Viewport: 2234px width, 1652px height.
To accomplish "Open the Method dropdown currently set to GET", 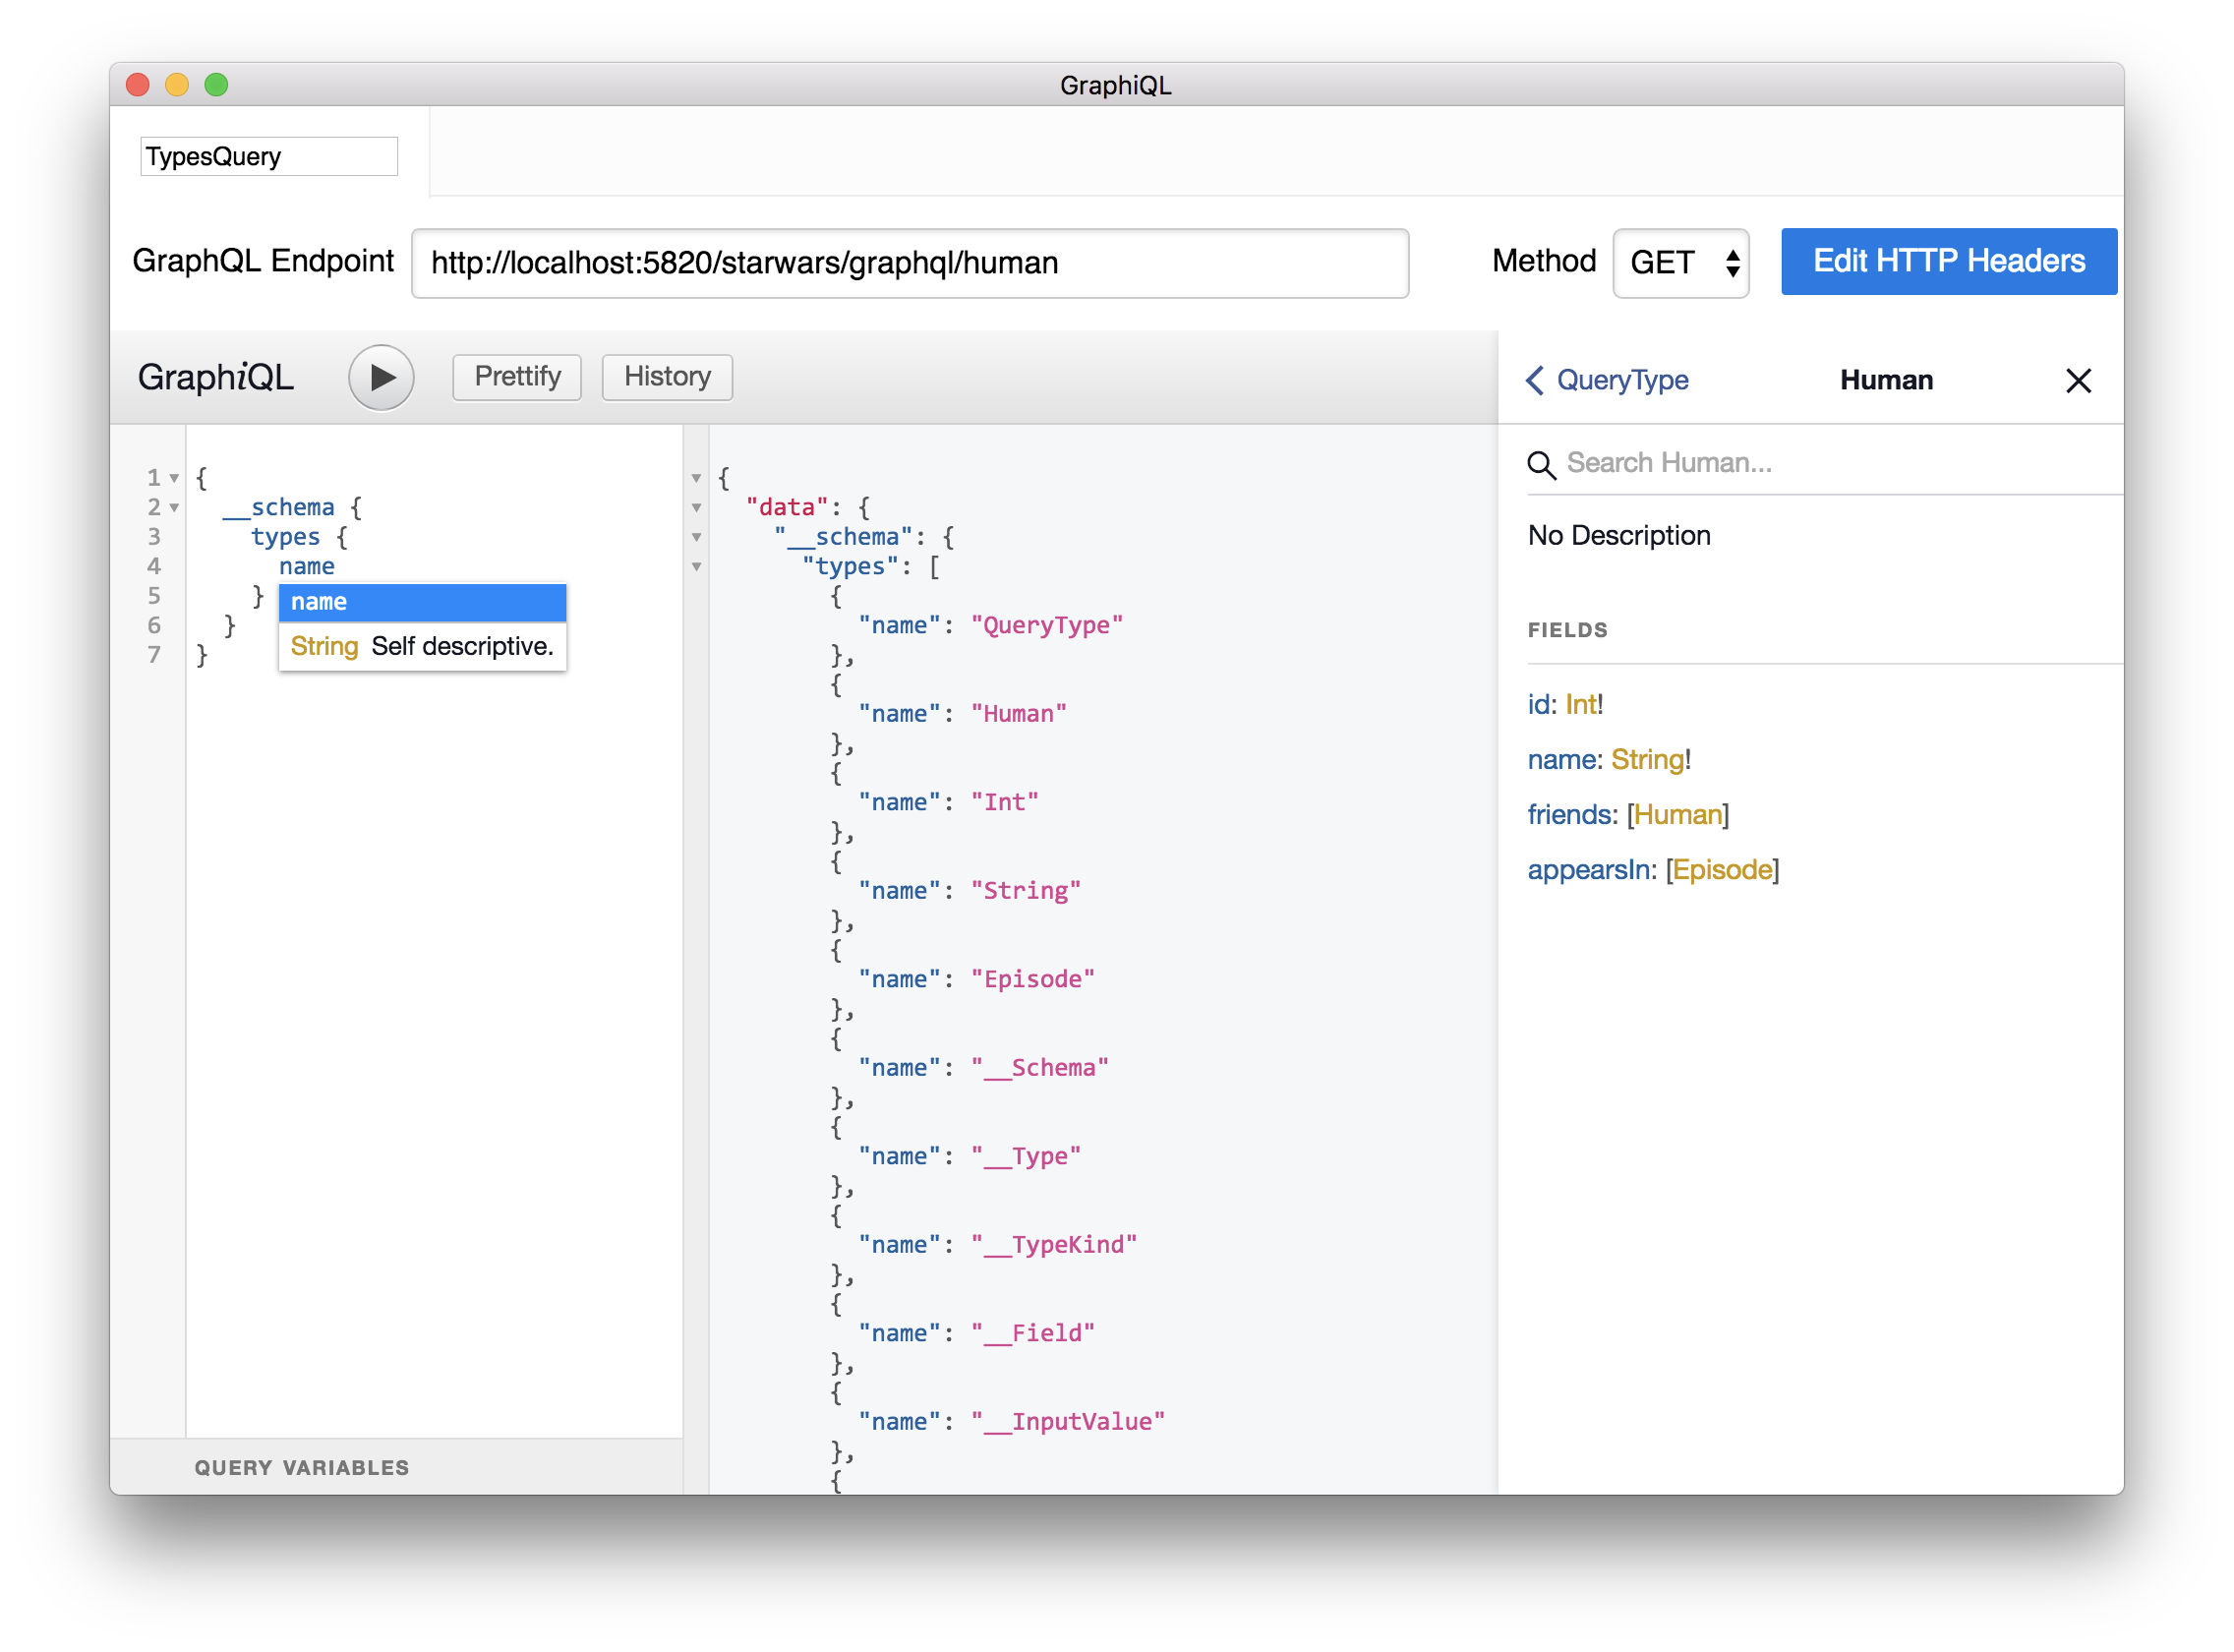I will click(1680, 262).
